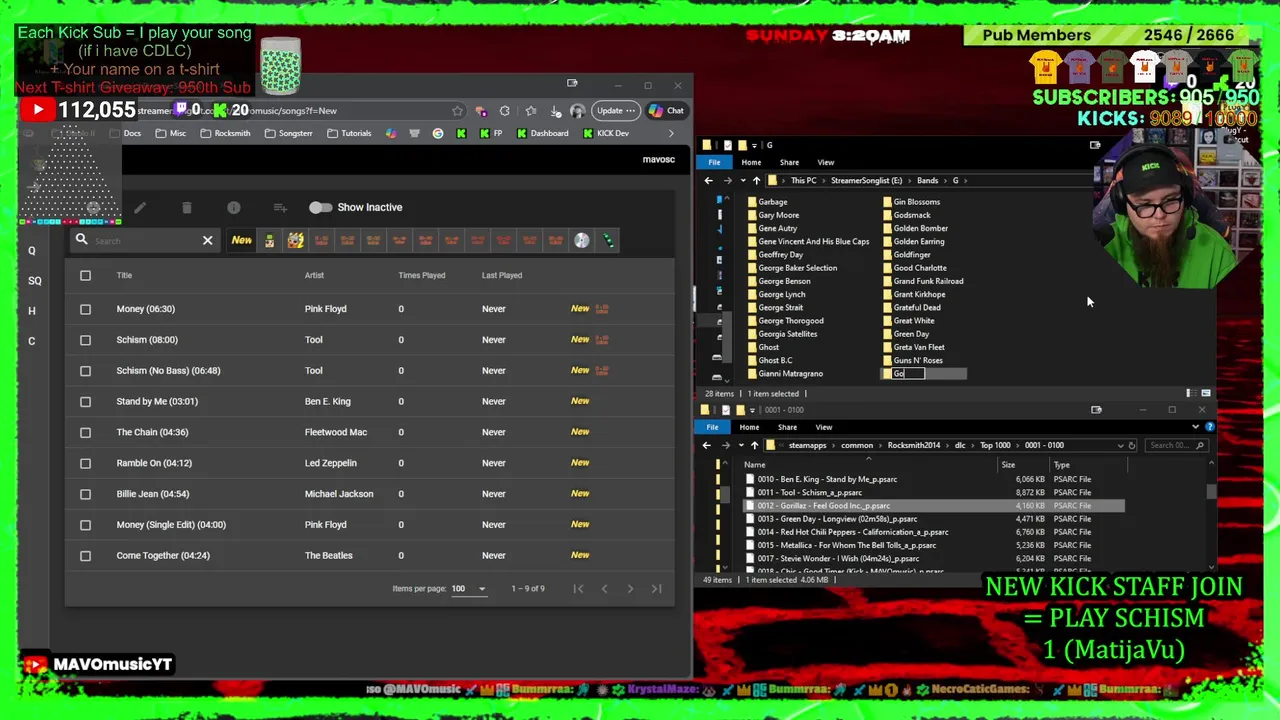Open the Google bookmark icon

coord(438,133)
